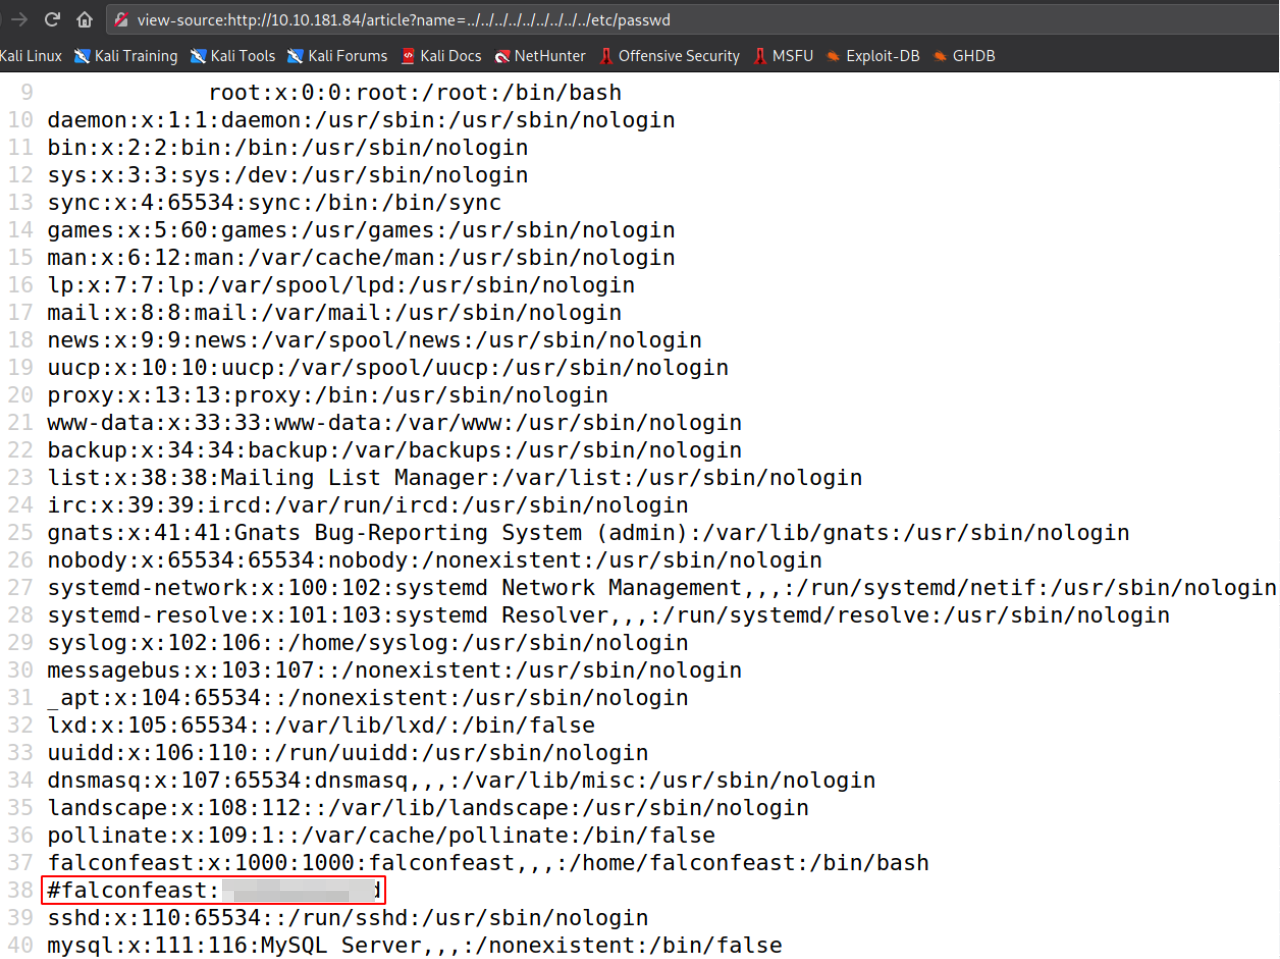1280x959 pixels.
Task: Click the www-data:x:33:33 source line
Action: [395, 423]
